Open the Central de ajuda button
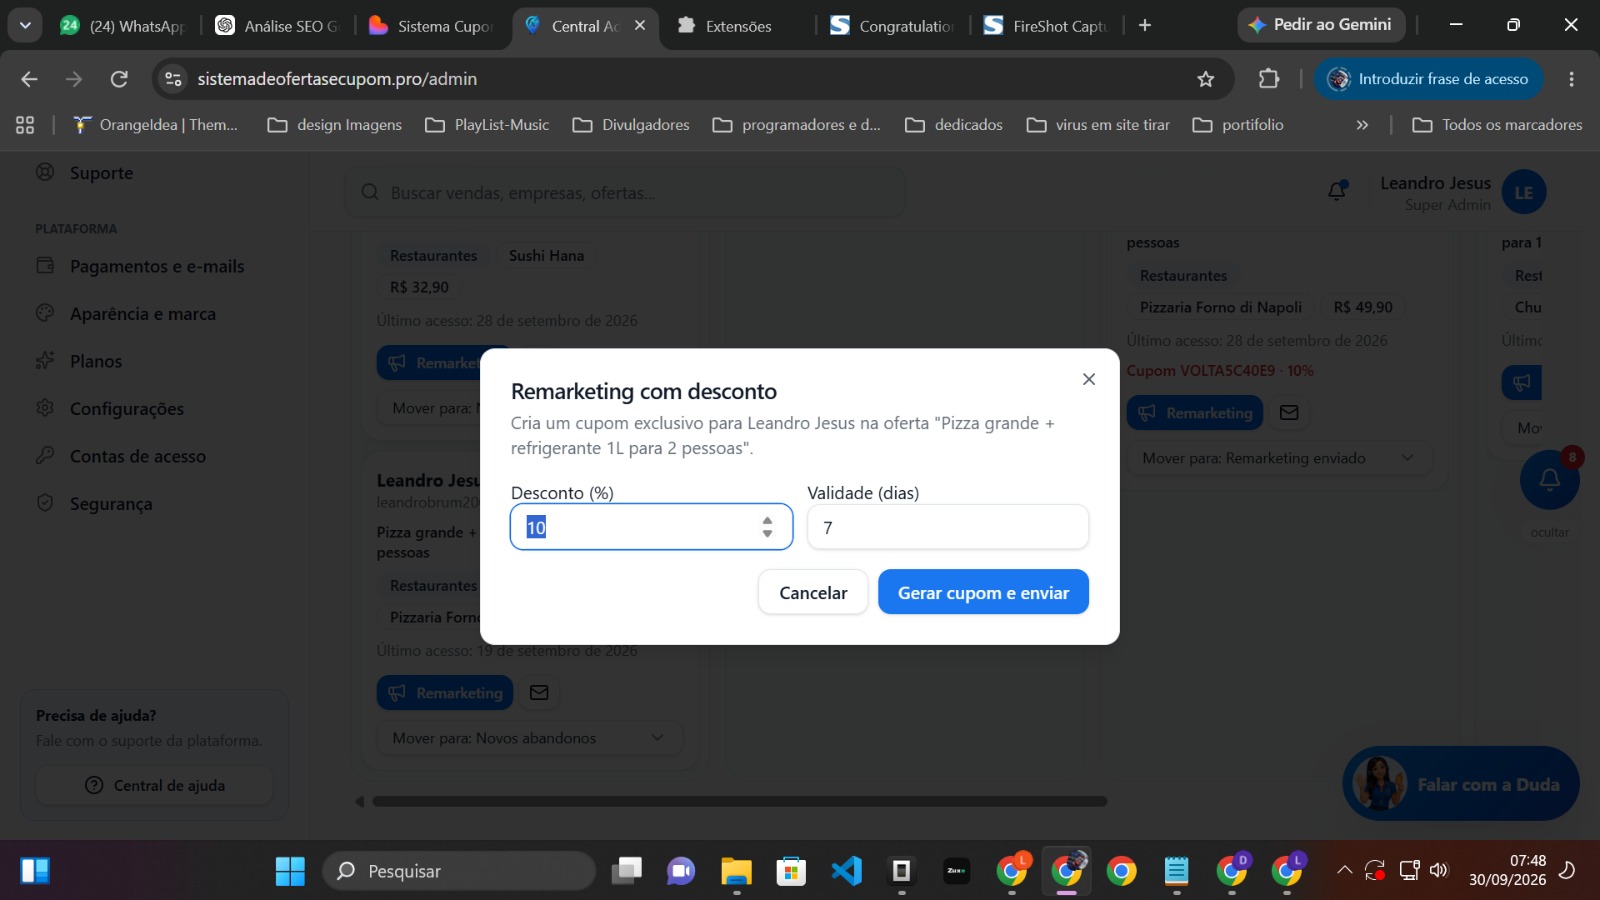 (155, 785)
